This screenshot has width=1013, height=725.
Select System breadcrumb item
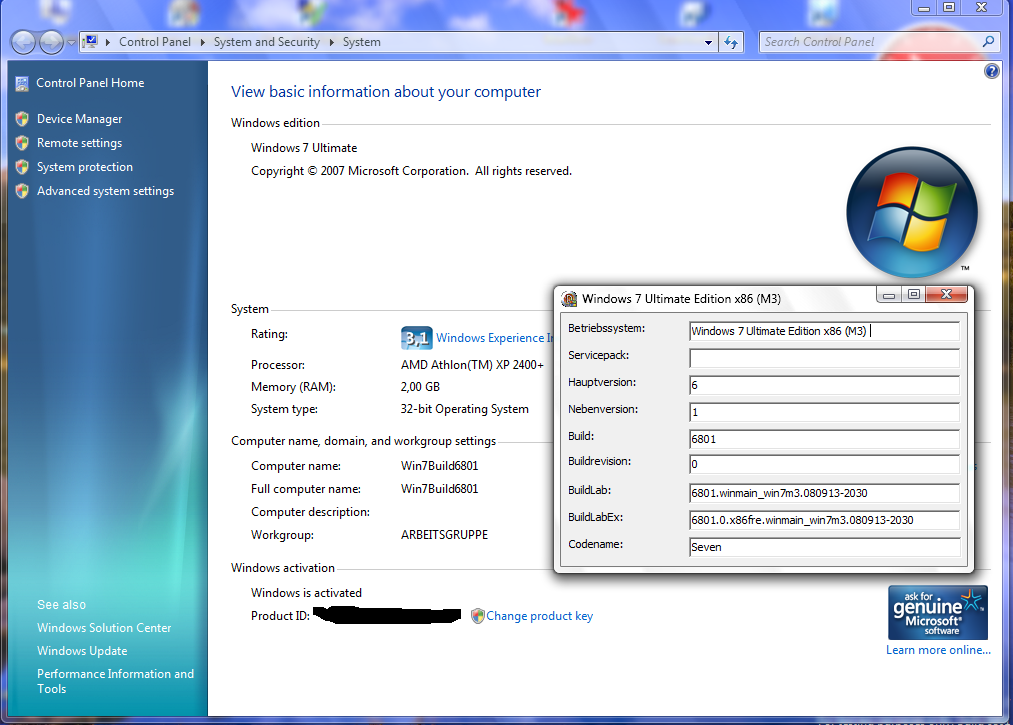tap(362, 42)
